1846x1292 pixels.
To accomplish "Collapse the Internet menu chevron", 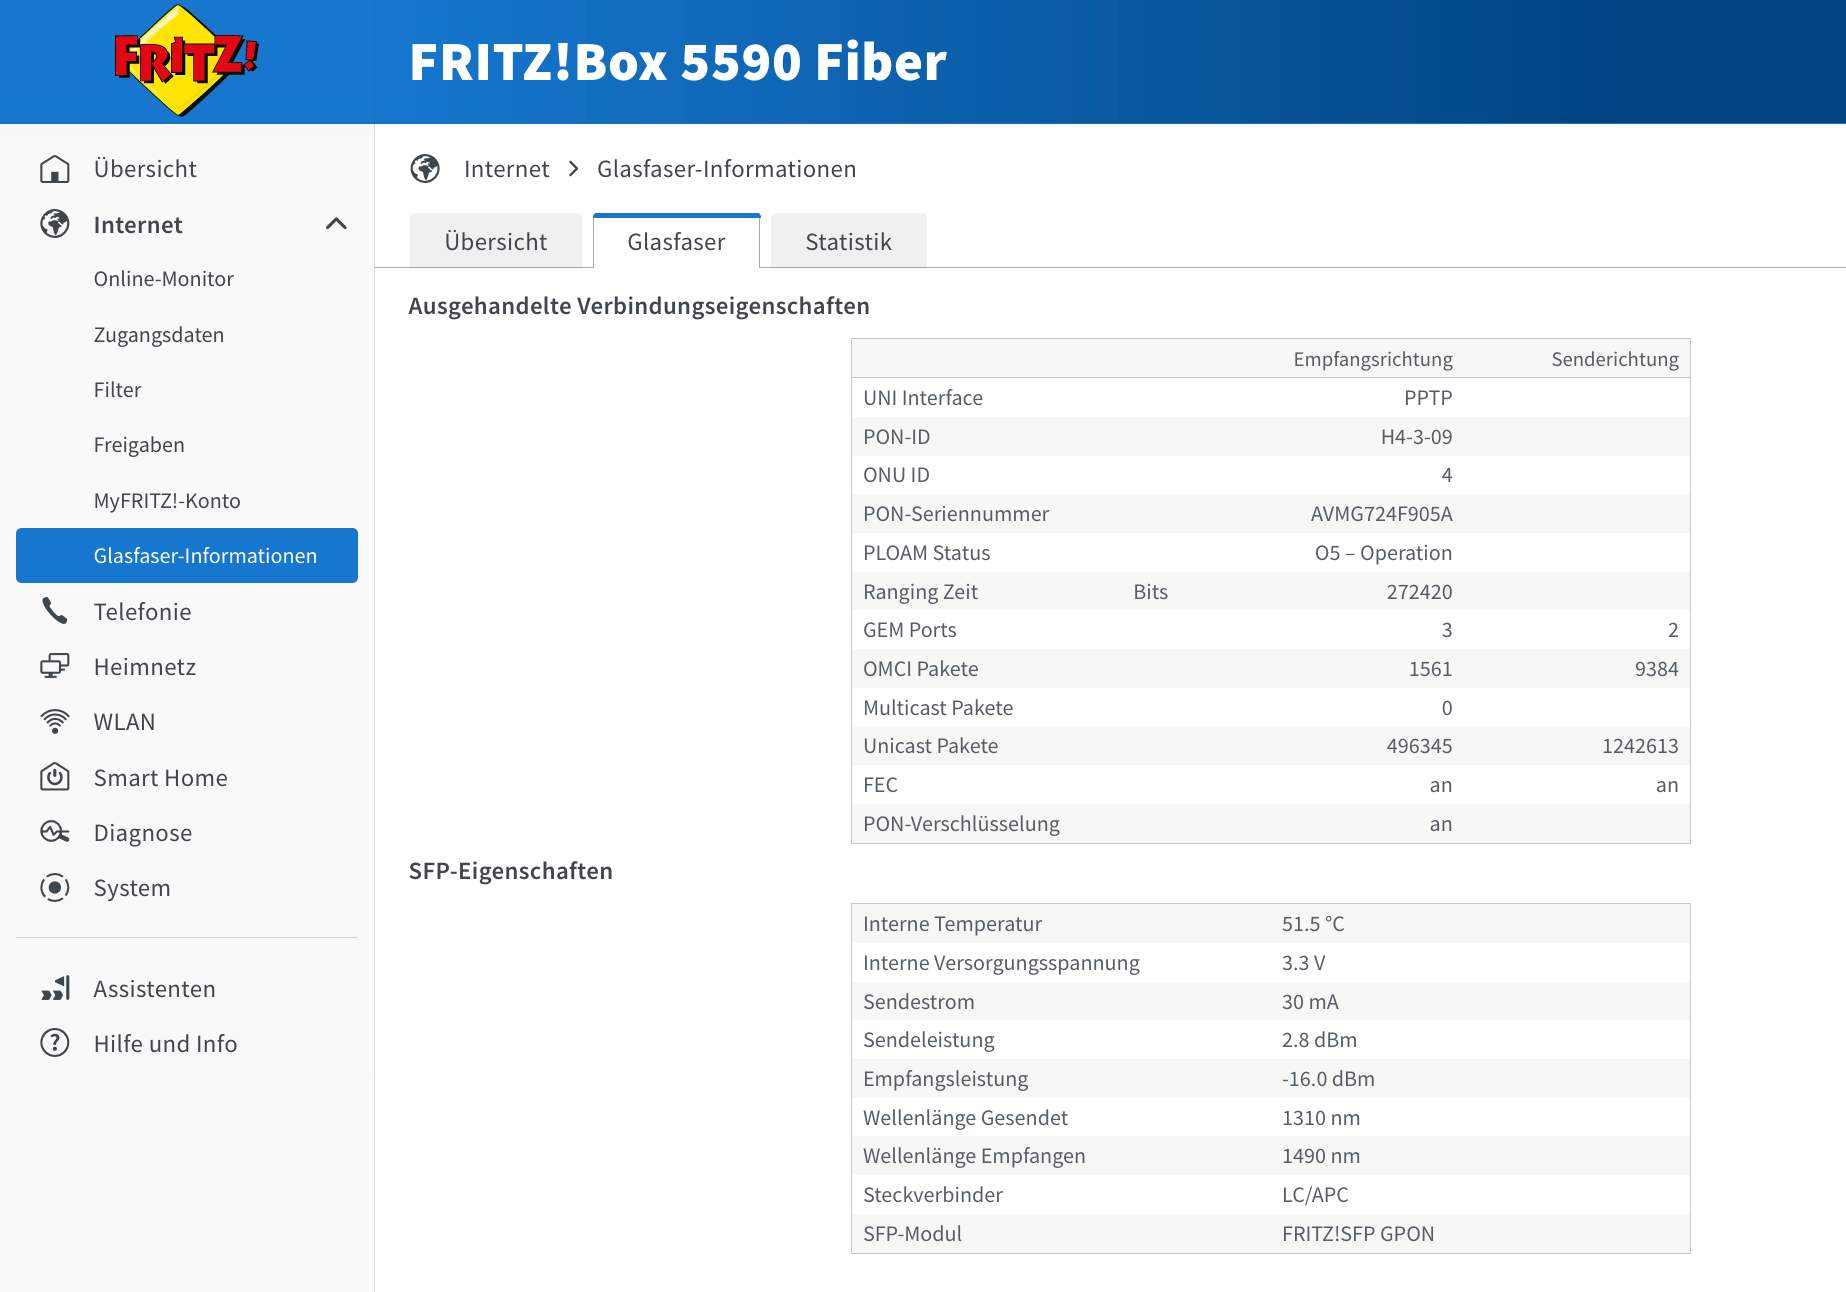I will 336,224.
